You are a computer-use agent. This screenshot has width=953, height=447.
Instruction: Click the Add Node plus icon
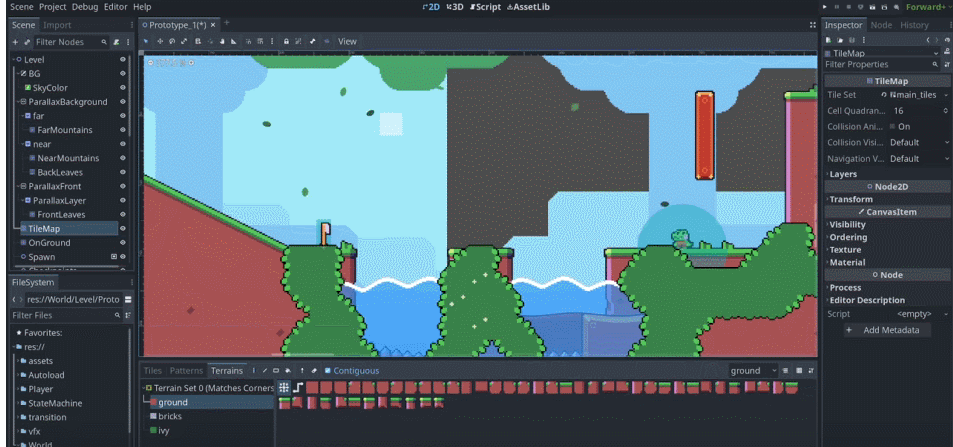[x=14, y=42]
